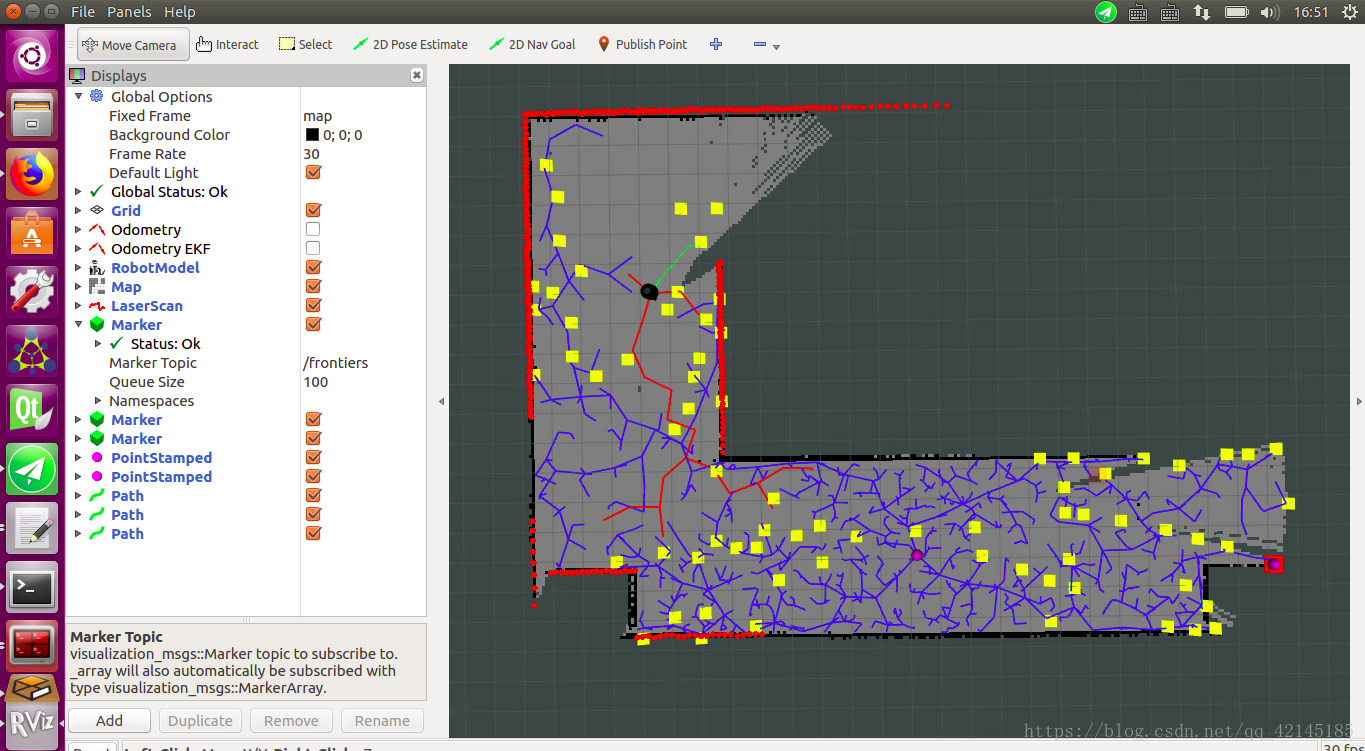Open the Terminal launcher icon
The width and height of the screenshot is (1365, 751).
tap(33, 587)
